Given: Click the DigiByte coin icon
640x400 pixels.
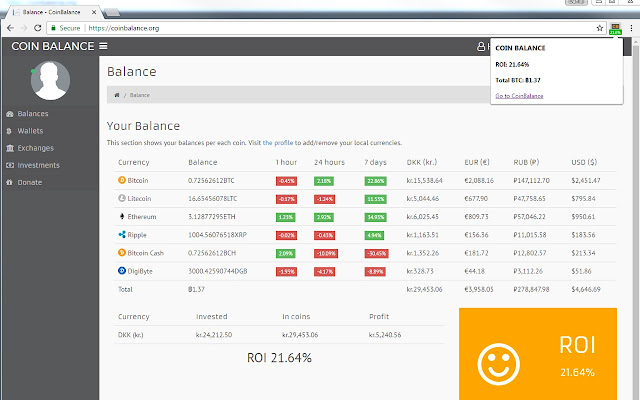Looking at the screenshot, I should tap(122, 271).
